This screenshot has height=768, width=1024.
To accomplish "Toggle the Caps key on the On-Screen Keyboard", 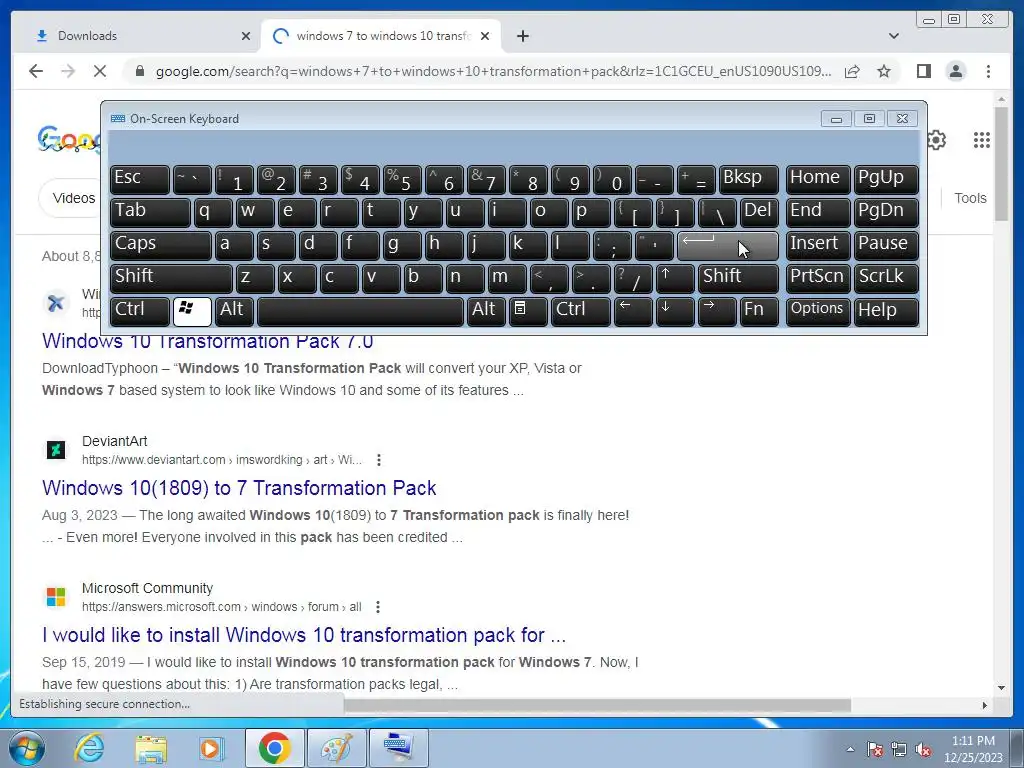I will tap(161, 245).
